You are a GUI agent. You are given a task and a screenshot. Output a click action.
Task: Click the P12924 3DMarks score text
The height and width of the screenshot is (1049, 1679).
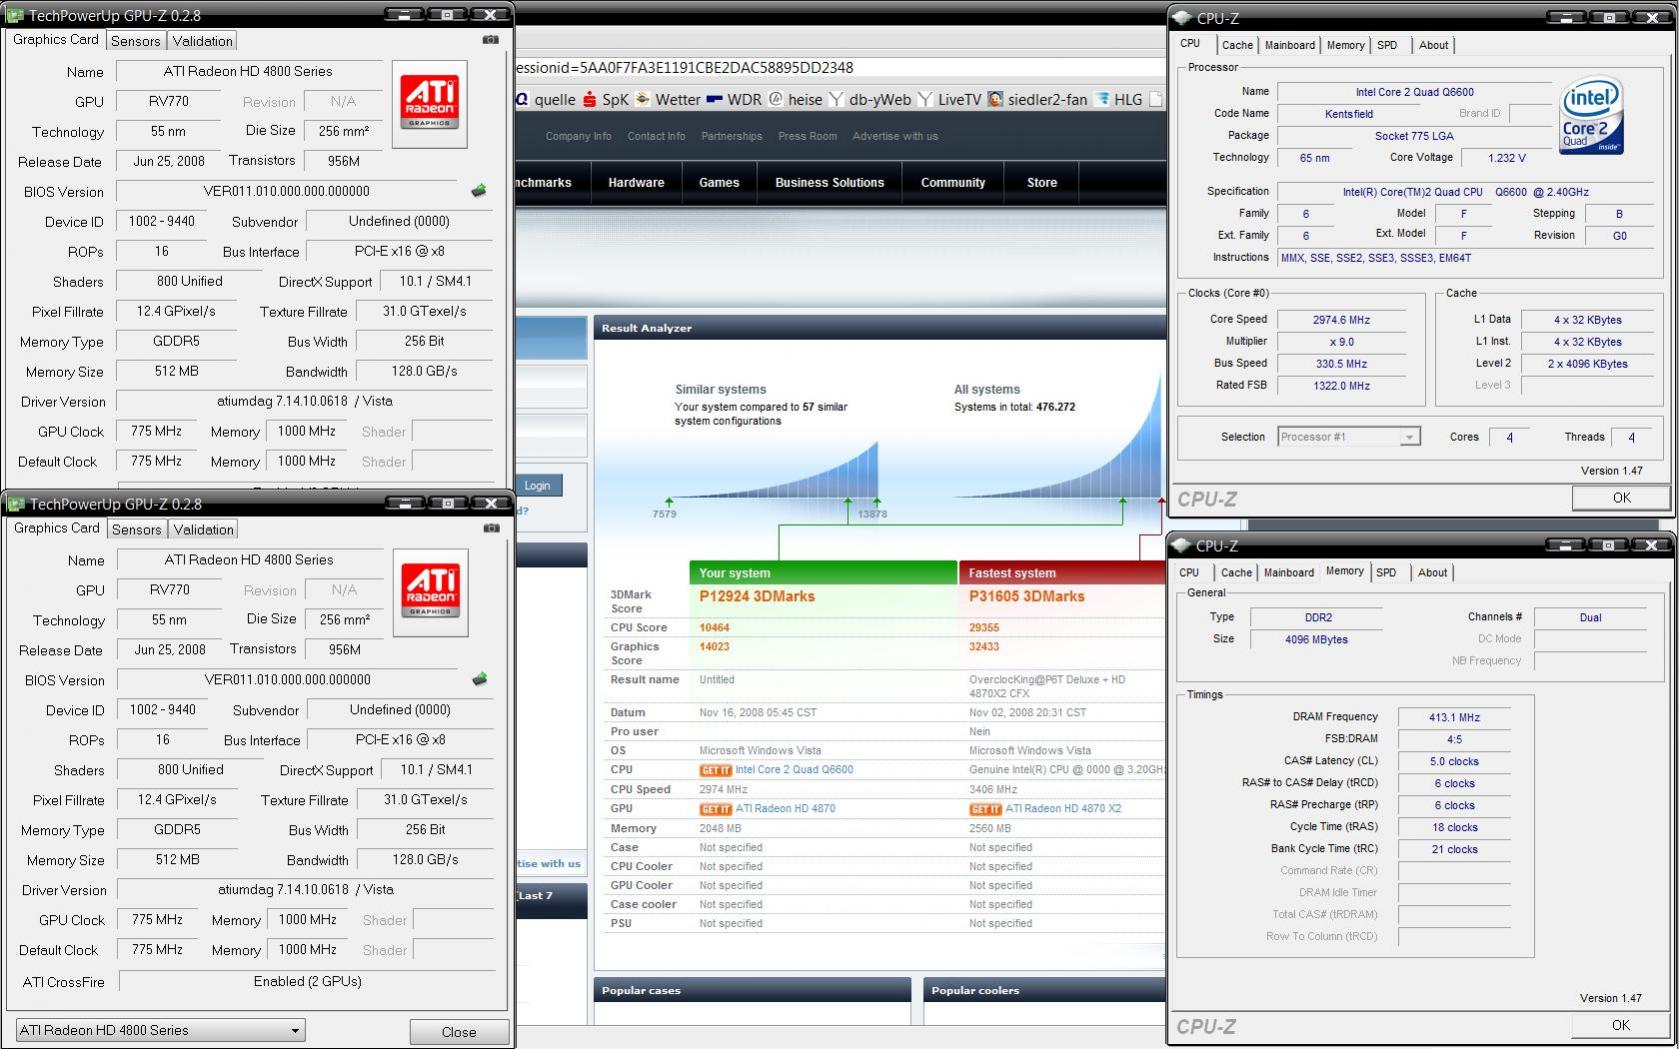coord(757,596)
